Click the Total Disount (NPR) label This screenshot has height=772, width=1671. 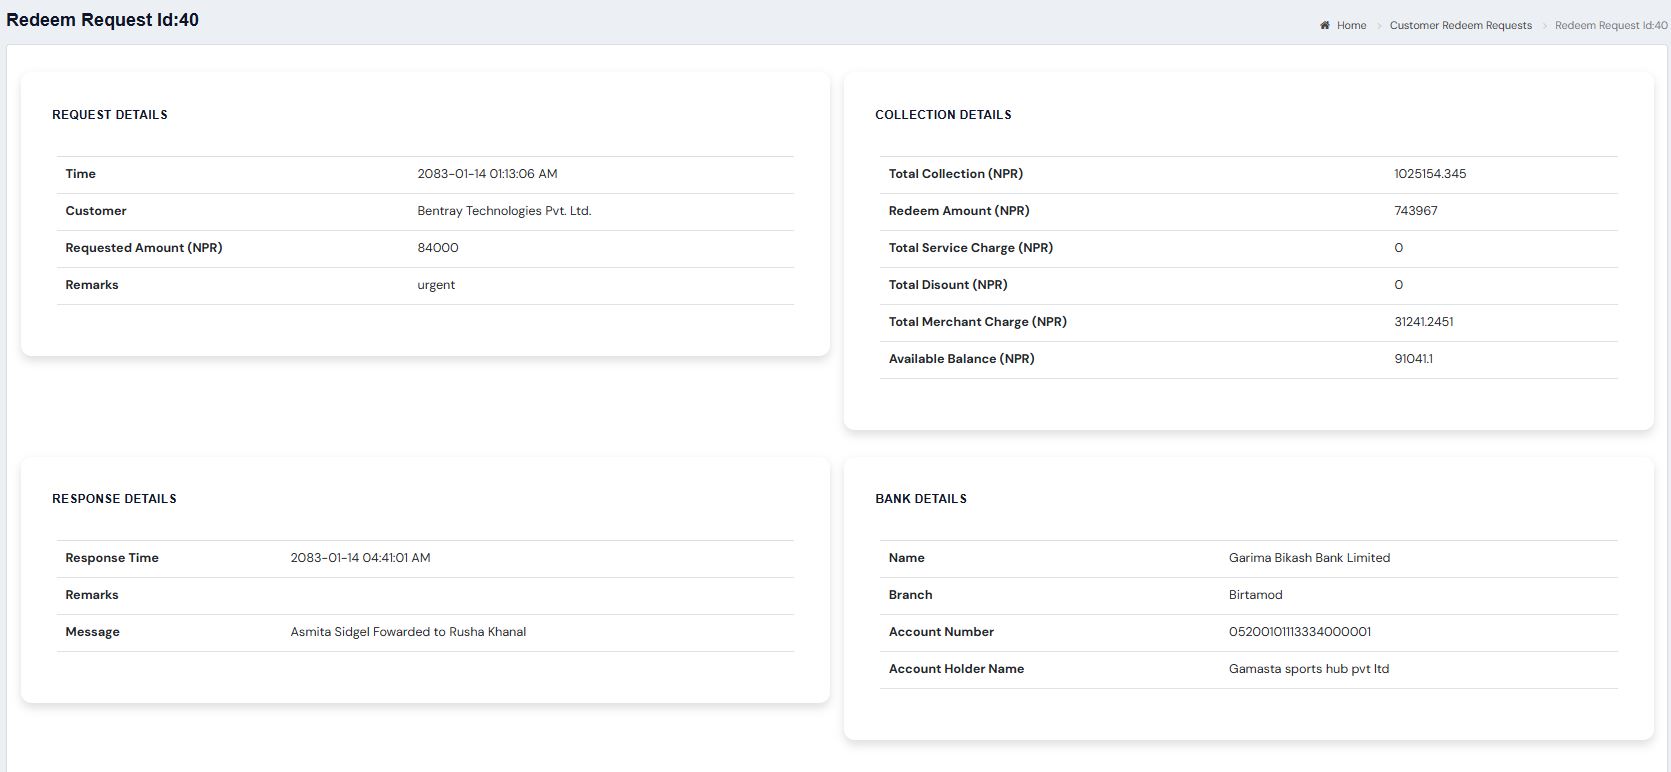click(x=948, y=285)
